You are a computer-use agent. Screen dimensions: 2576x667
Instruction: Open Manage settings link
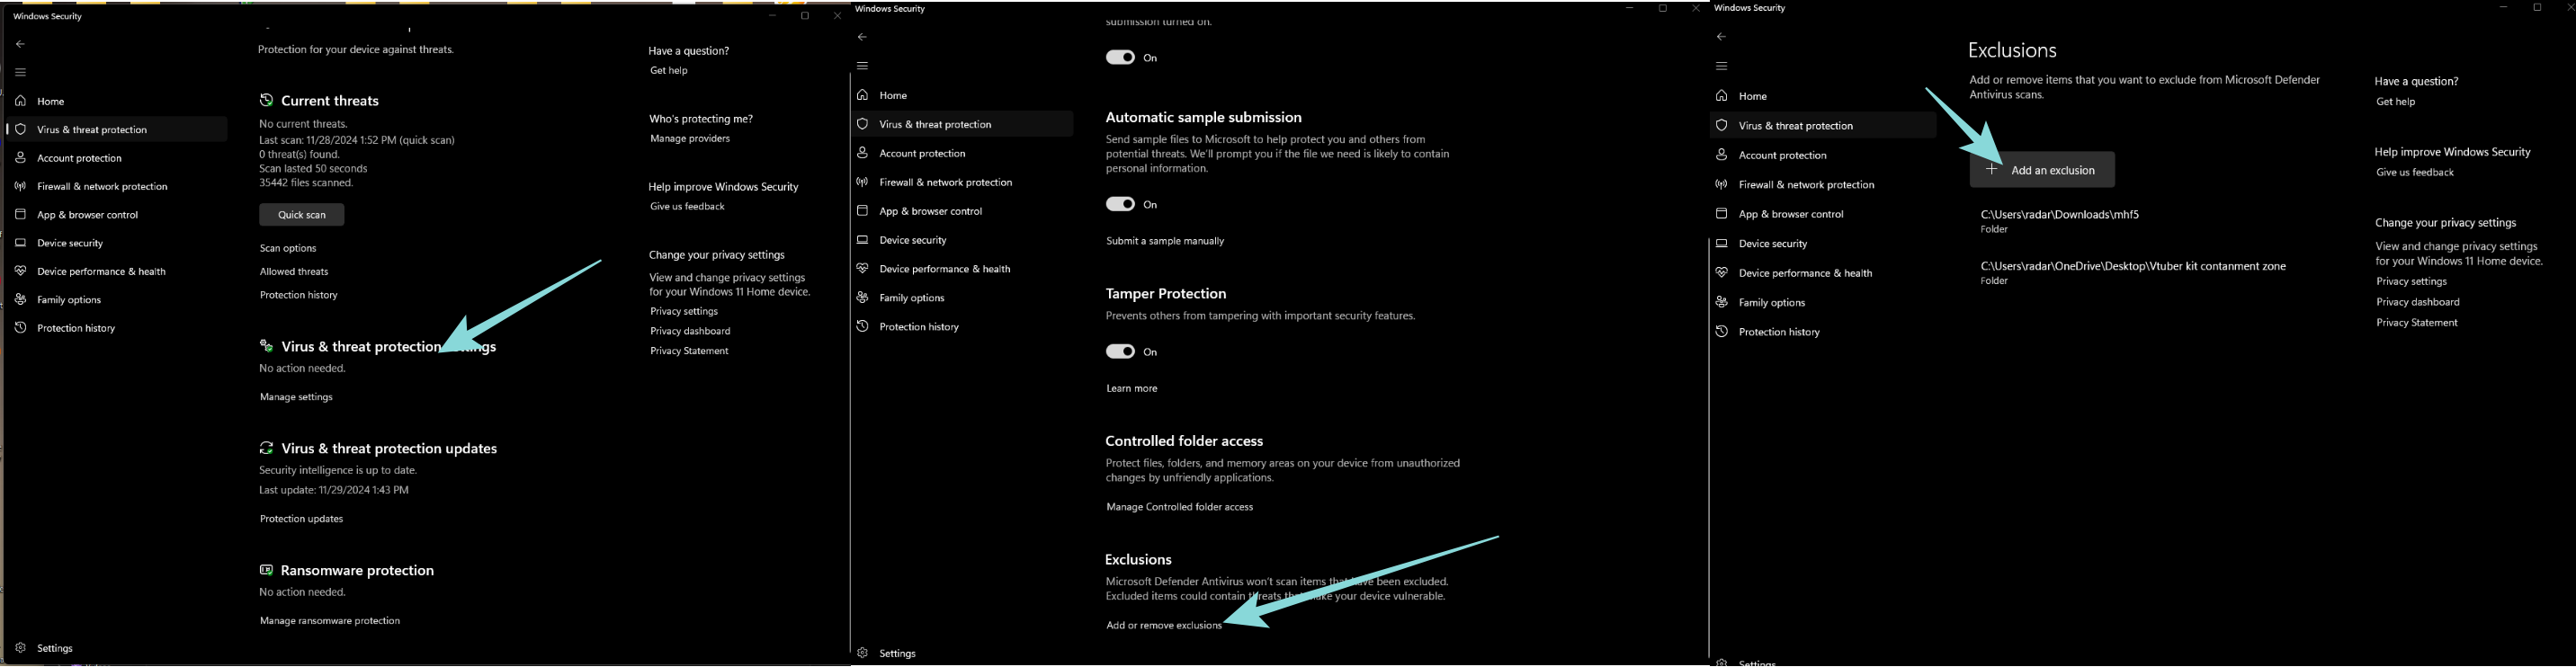pyautogui.click(x=296, y=397)
